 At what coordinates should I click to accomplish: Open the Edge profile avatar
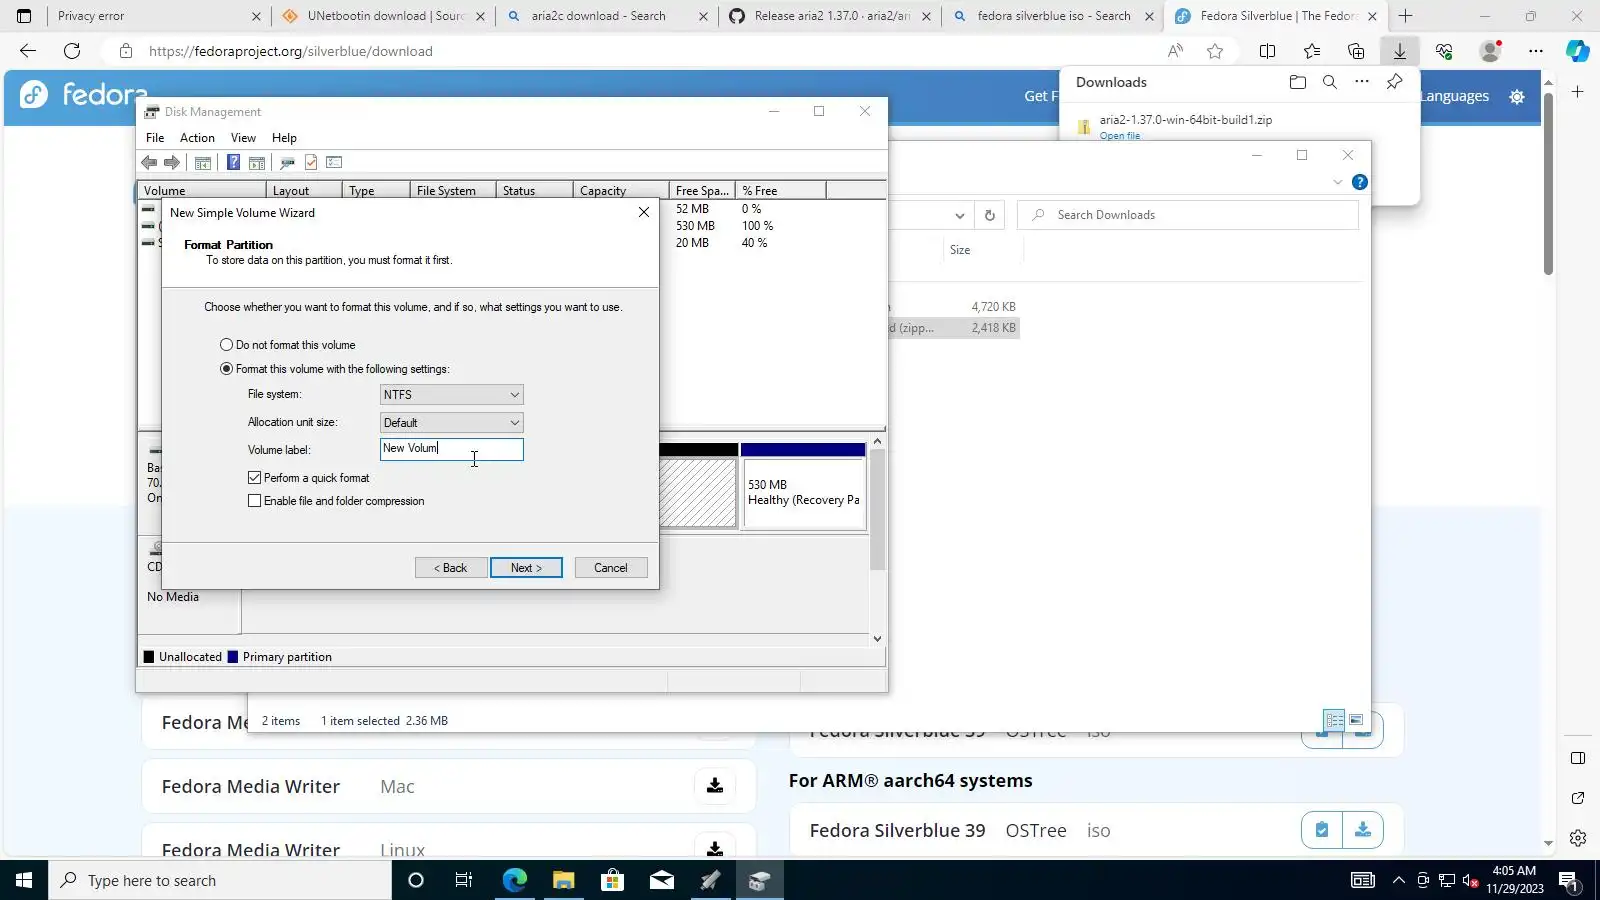(1490, 51)
